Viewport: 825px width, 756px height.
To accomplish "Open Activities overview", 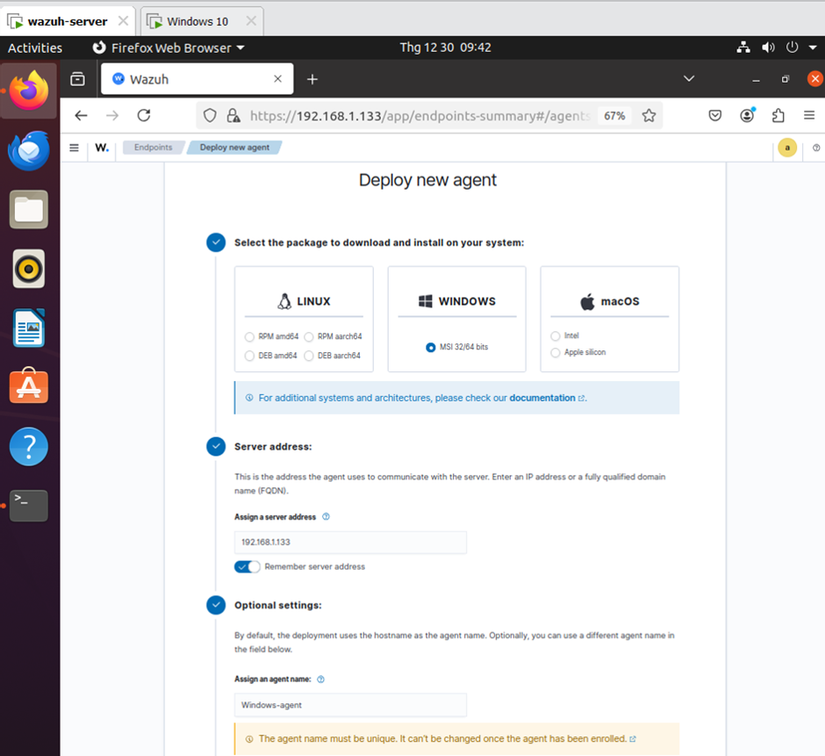I will point(35,48).
